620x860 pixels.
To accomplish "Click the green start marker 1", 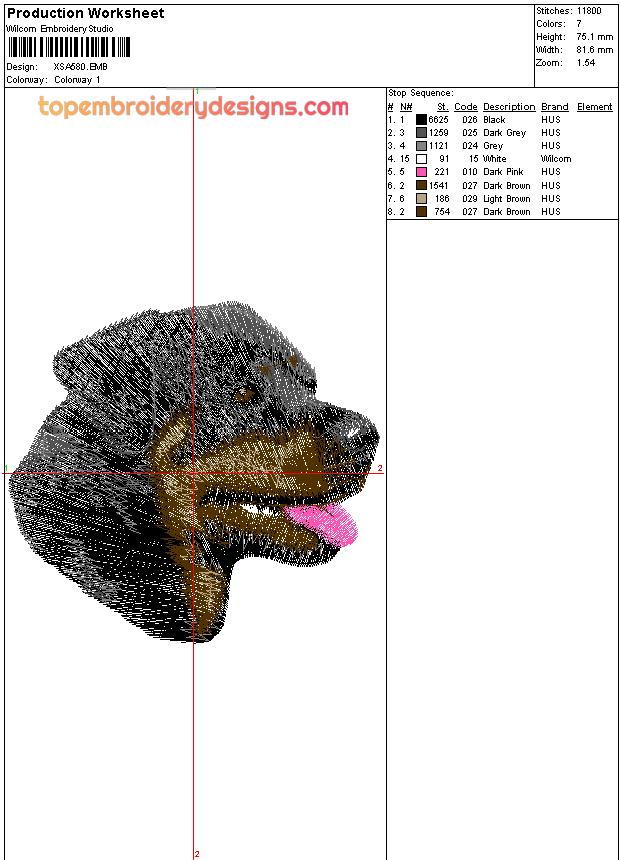I will pos(7,468).
